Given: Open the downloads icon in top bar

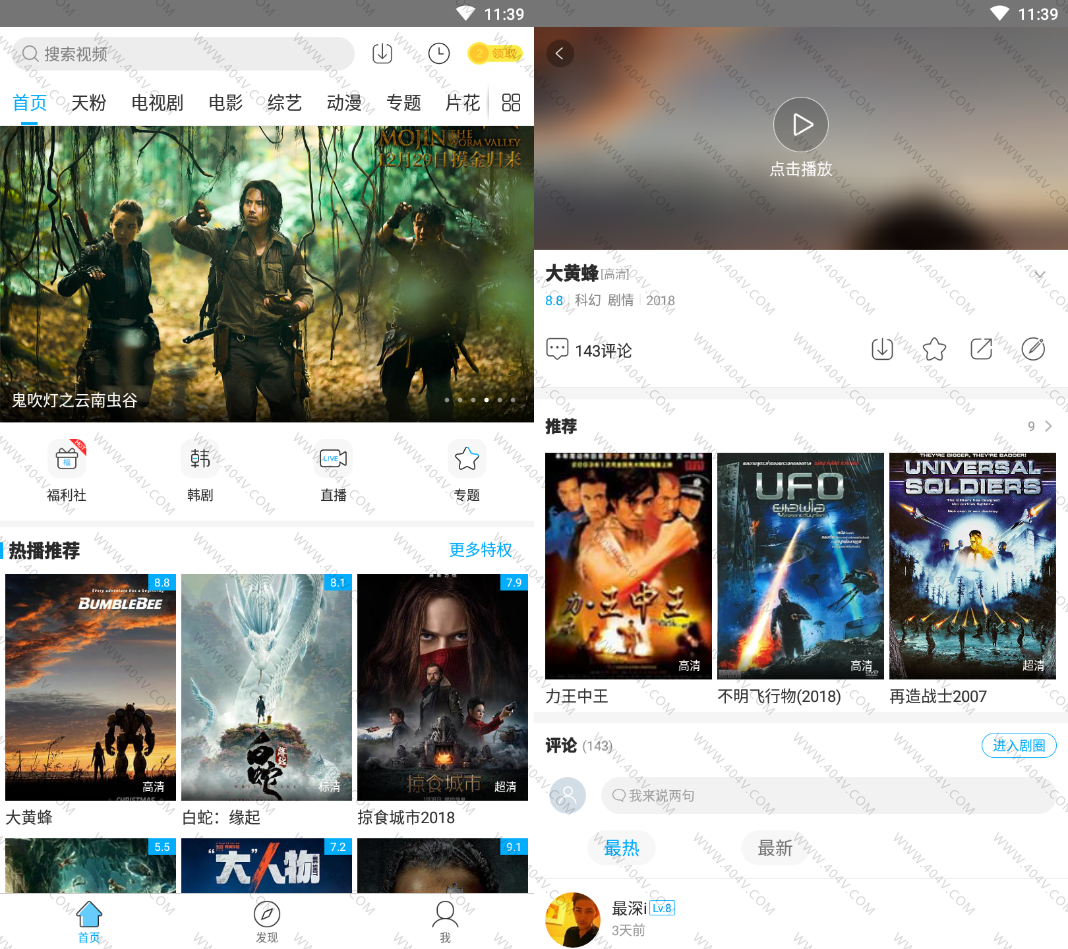Looking at the screenshot, I should [382, 54].
